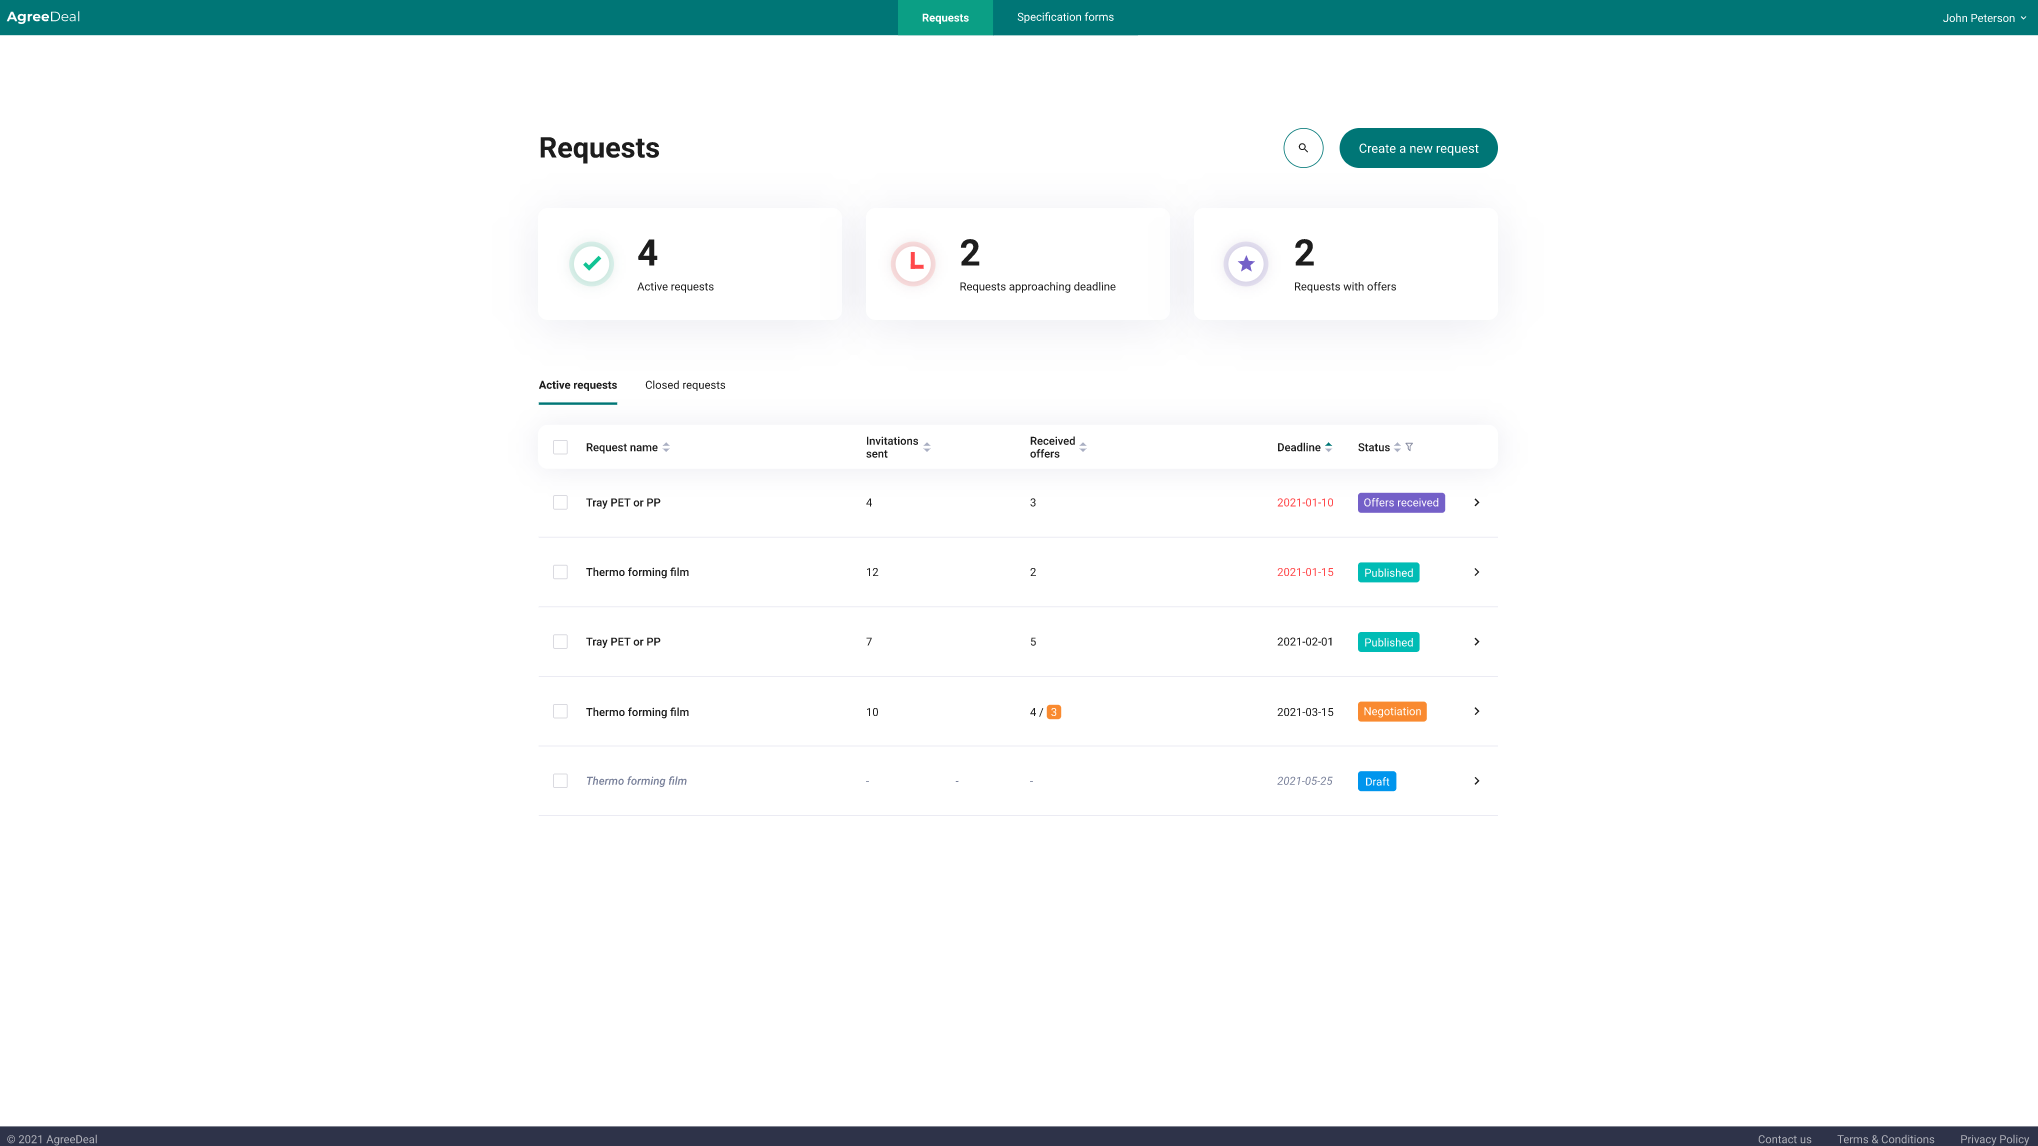Sort by Invitations sent arrows
The width and height of the screenshot is (2038, 1146).
(927, 447)
